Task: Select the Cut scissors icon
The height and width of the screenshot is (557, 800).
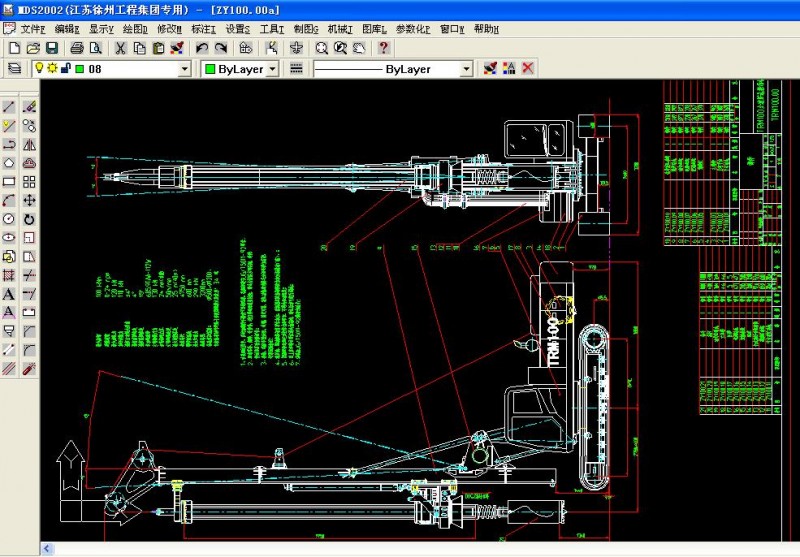Action: pos(120,48)
